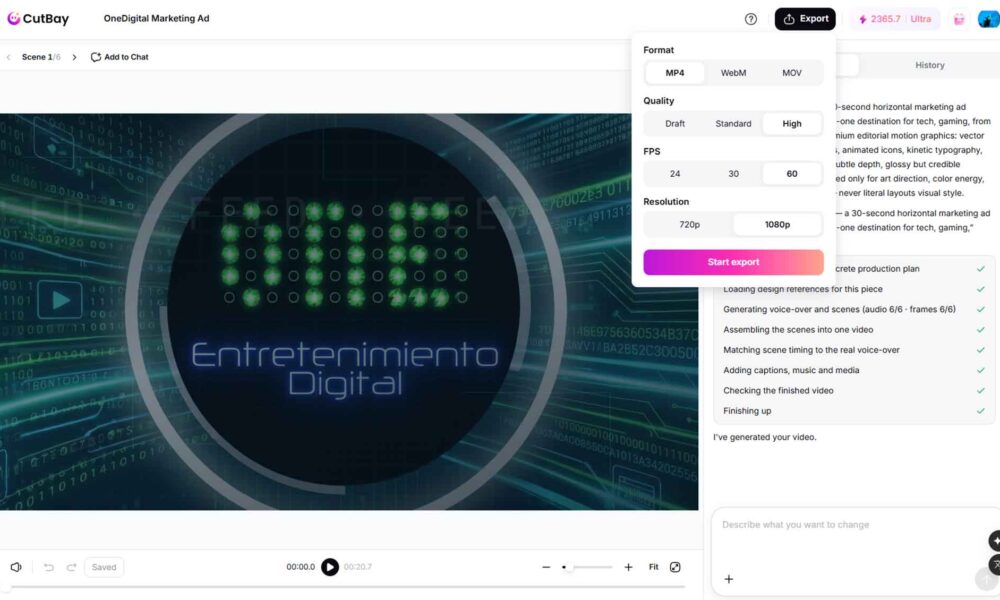Screen dimensions: 1000x600
Task: Click the Scene 1/6 indicator
Action: 41,57
